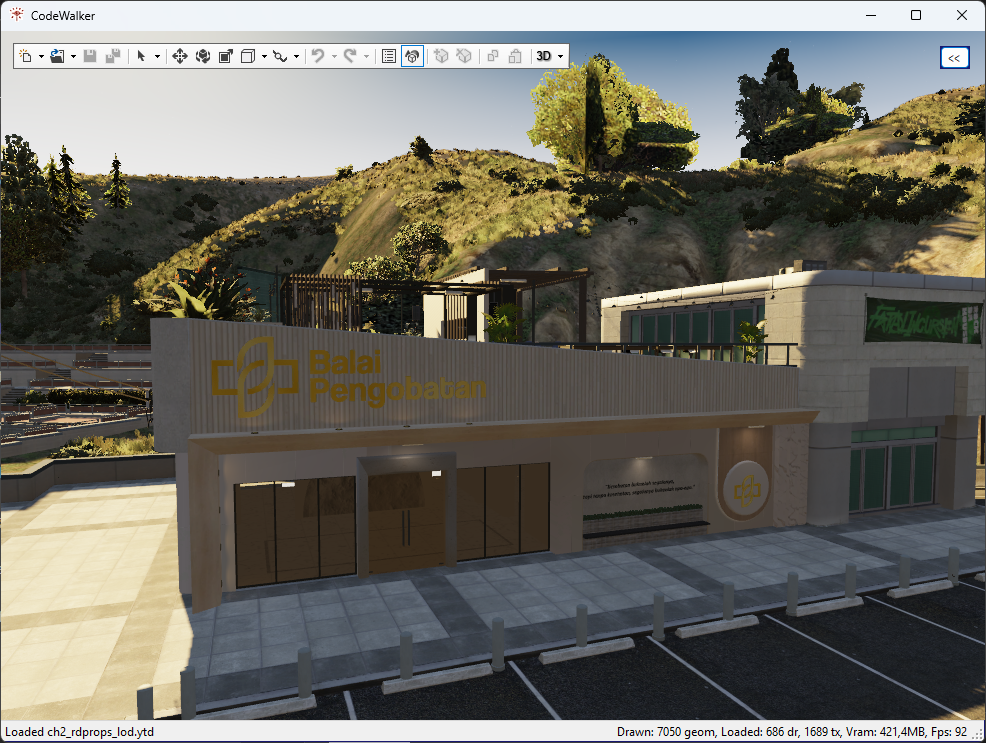Open the widget space dropdown arrow
Viewport: 986px width, 743px height.
pyautogui.click(x=264, y=57)
